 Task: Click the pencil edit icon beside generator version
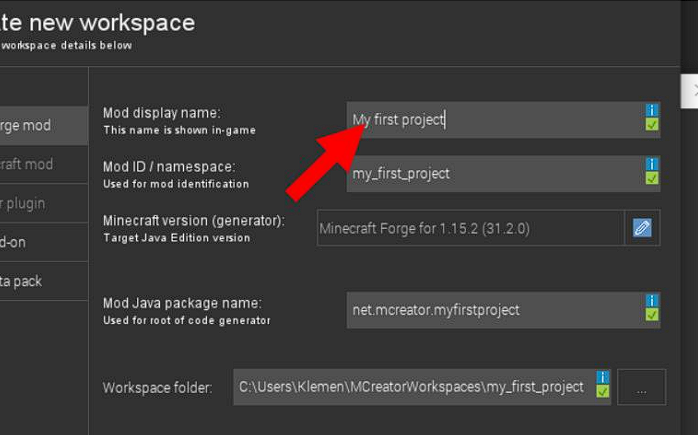pyautogui.click(x=642, y=228)
